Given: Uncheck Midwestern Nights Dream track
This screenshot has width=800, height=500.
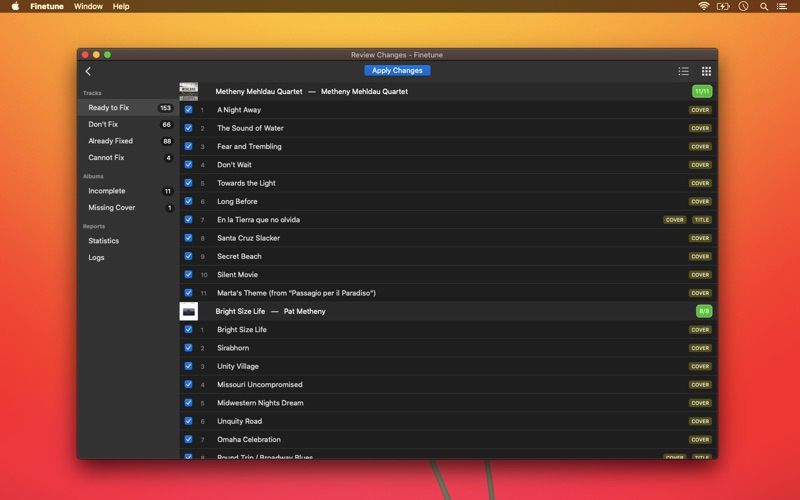Looking at the screenshot, I should [188, 403].
